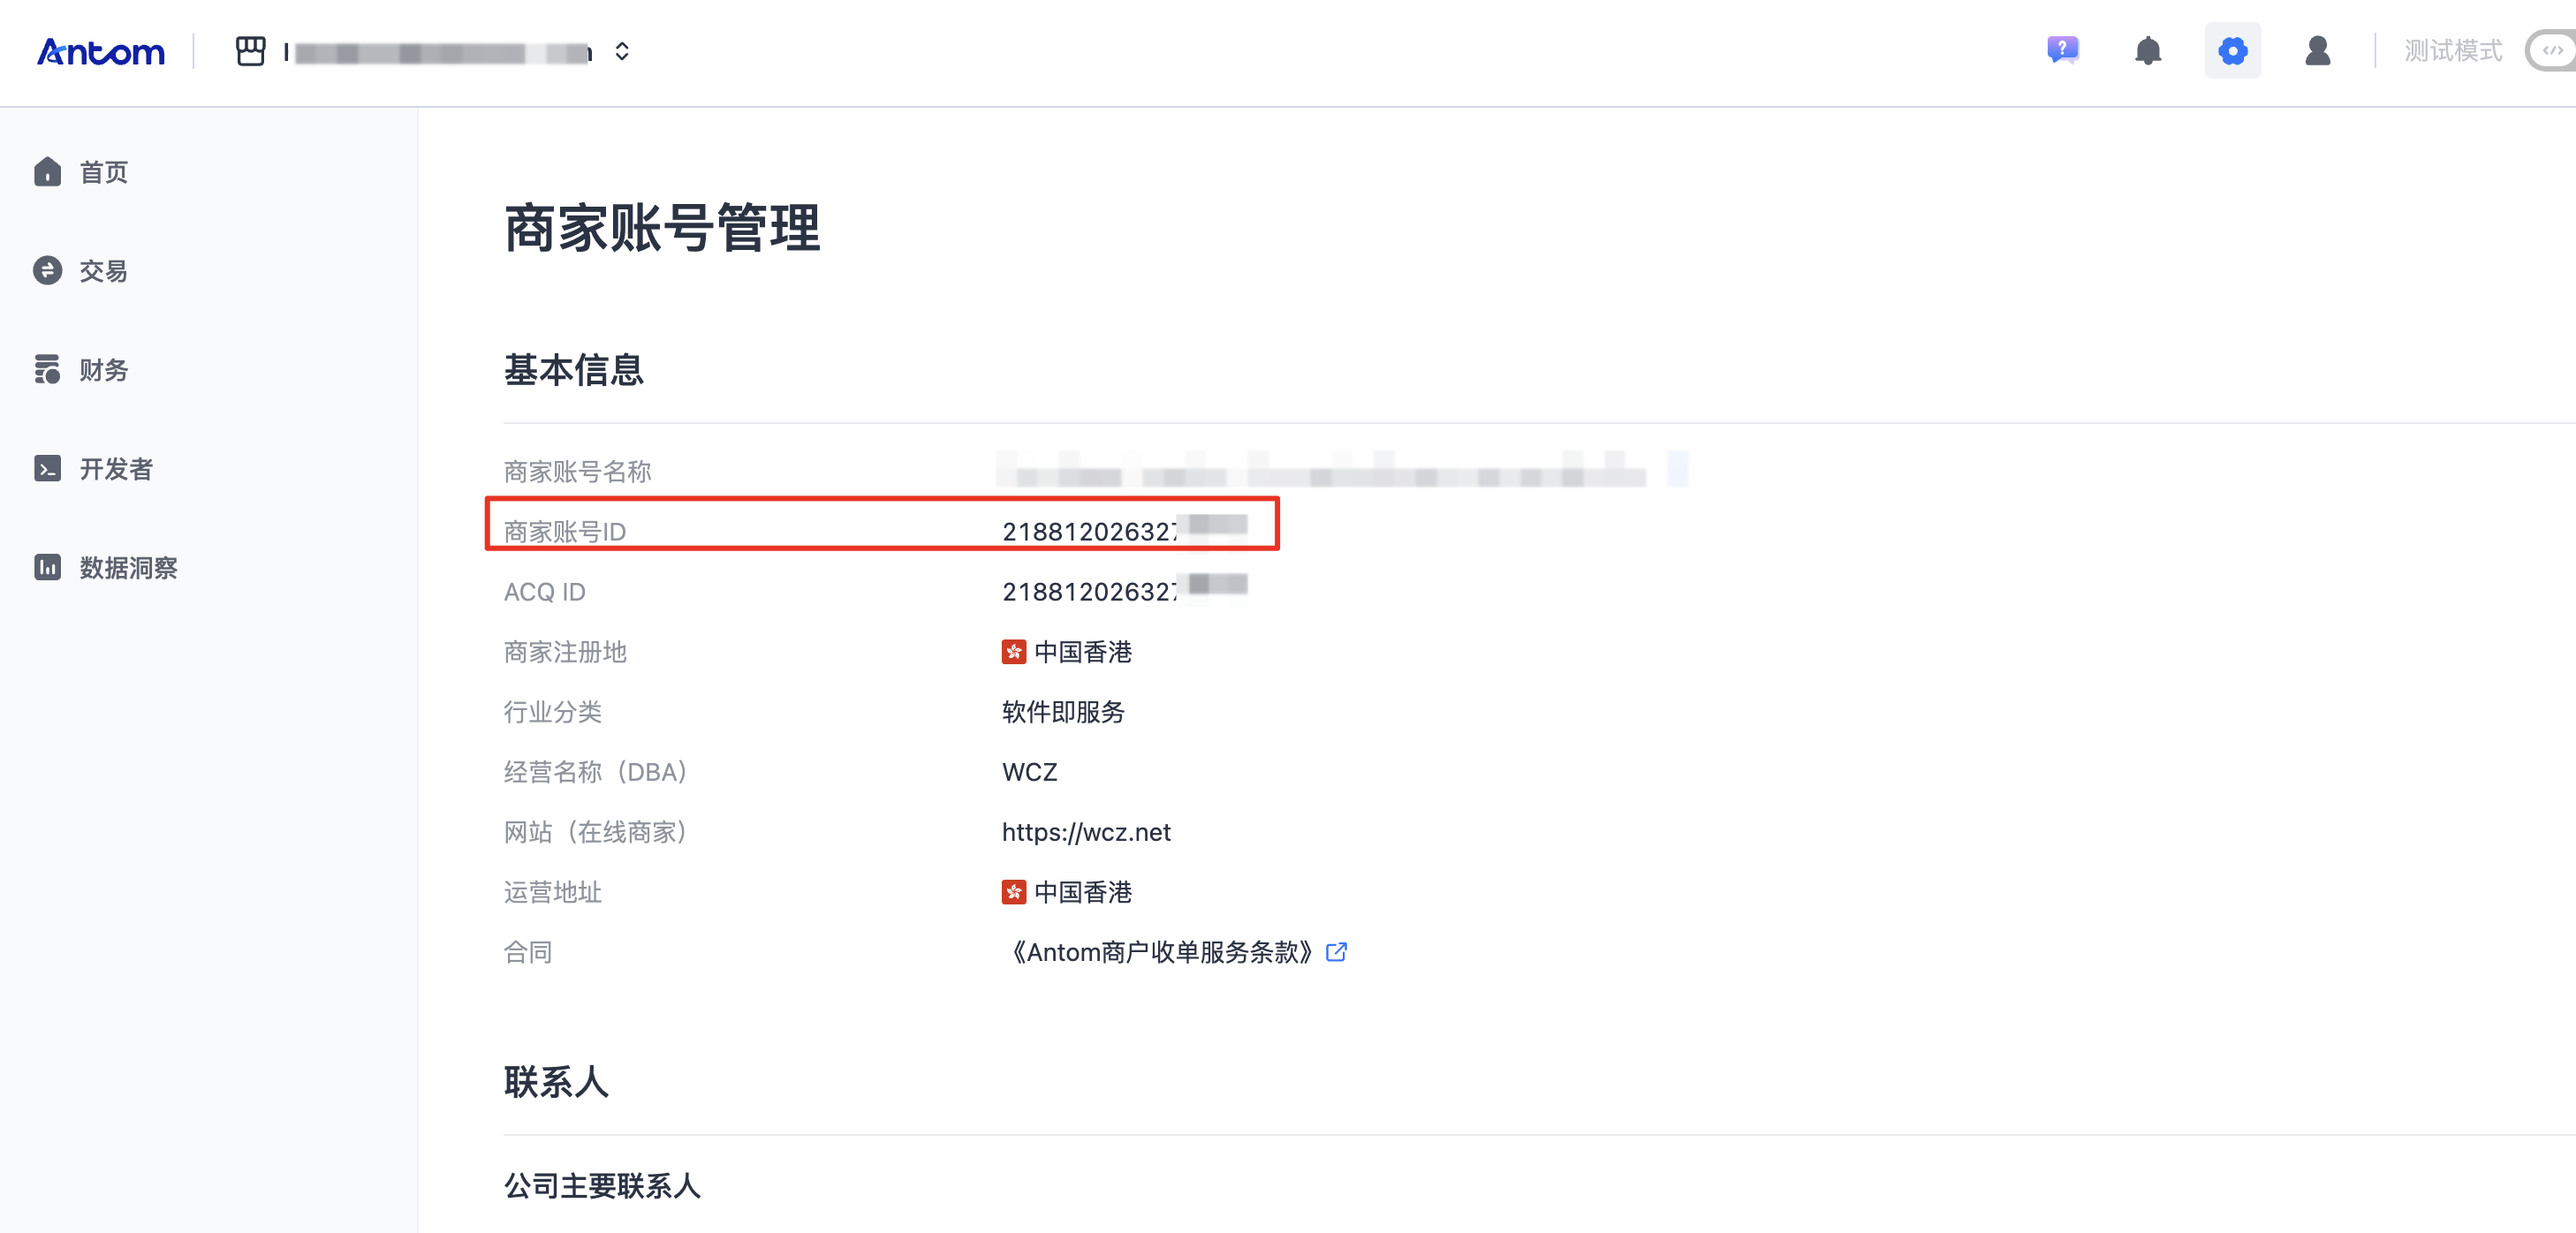Click the 测试模式 label
This screenshot has width=2576, height=1233.
pos(2453,50)
